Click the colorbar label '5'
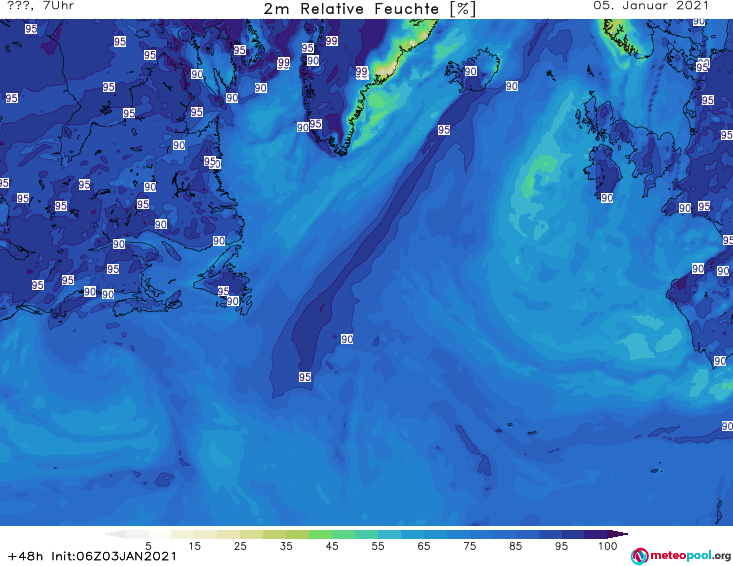Viewport: 733px width, 566px height. coord(148,546)
